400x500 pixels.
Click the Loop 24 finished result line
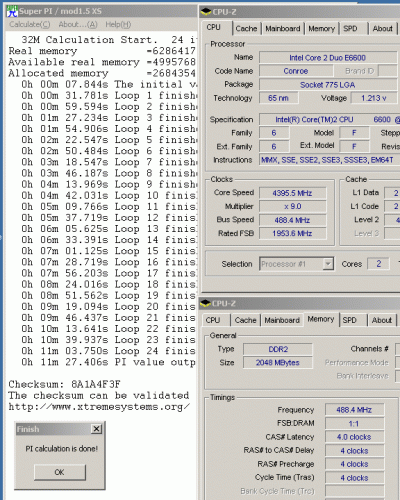pyautogui.click(x=109, y=351)
